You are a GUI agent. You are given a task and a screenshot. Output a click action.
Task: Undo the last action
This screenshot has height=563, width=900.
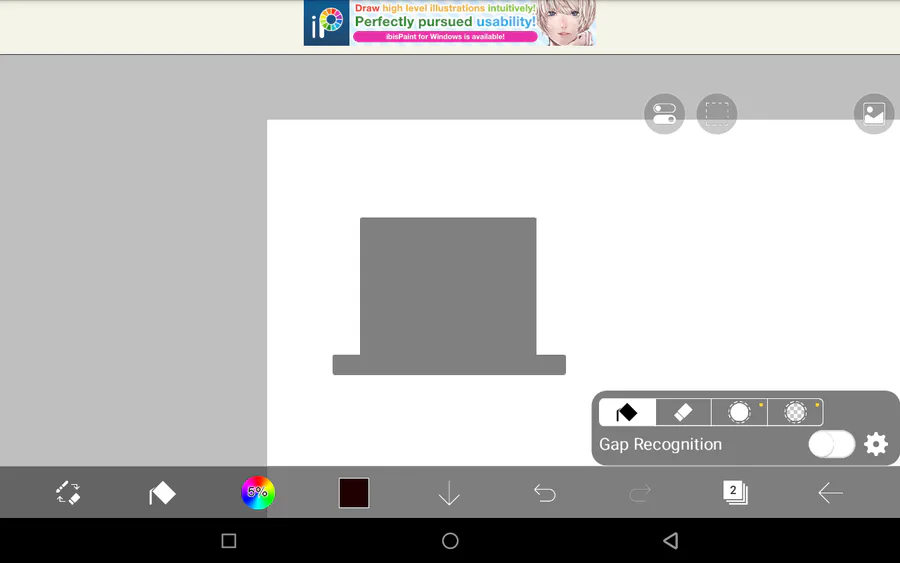point(545,493)
